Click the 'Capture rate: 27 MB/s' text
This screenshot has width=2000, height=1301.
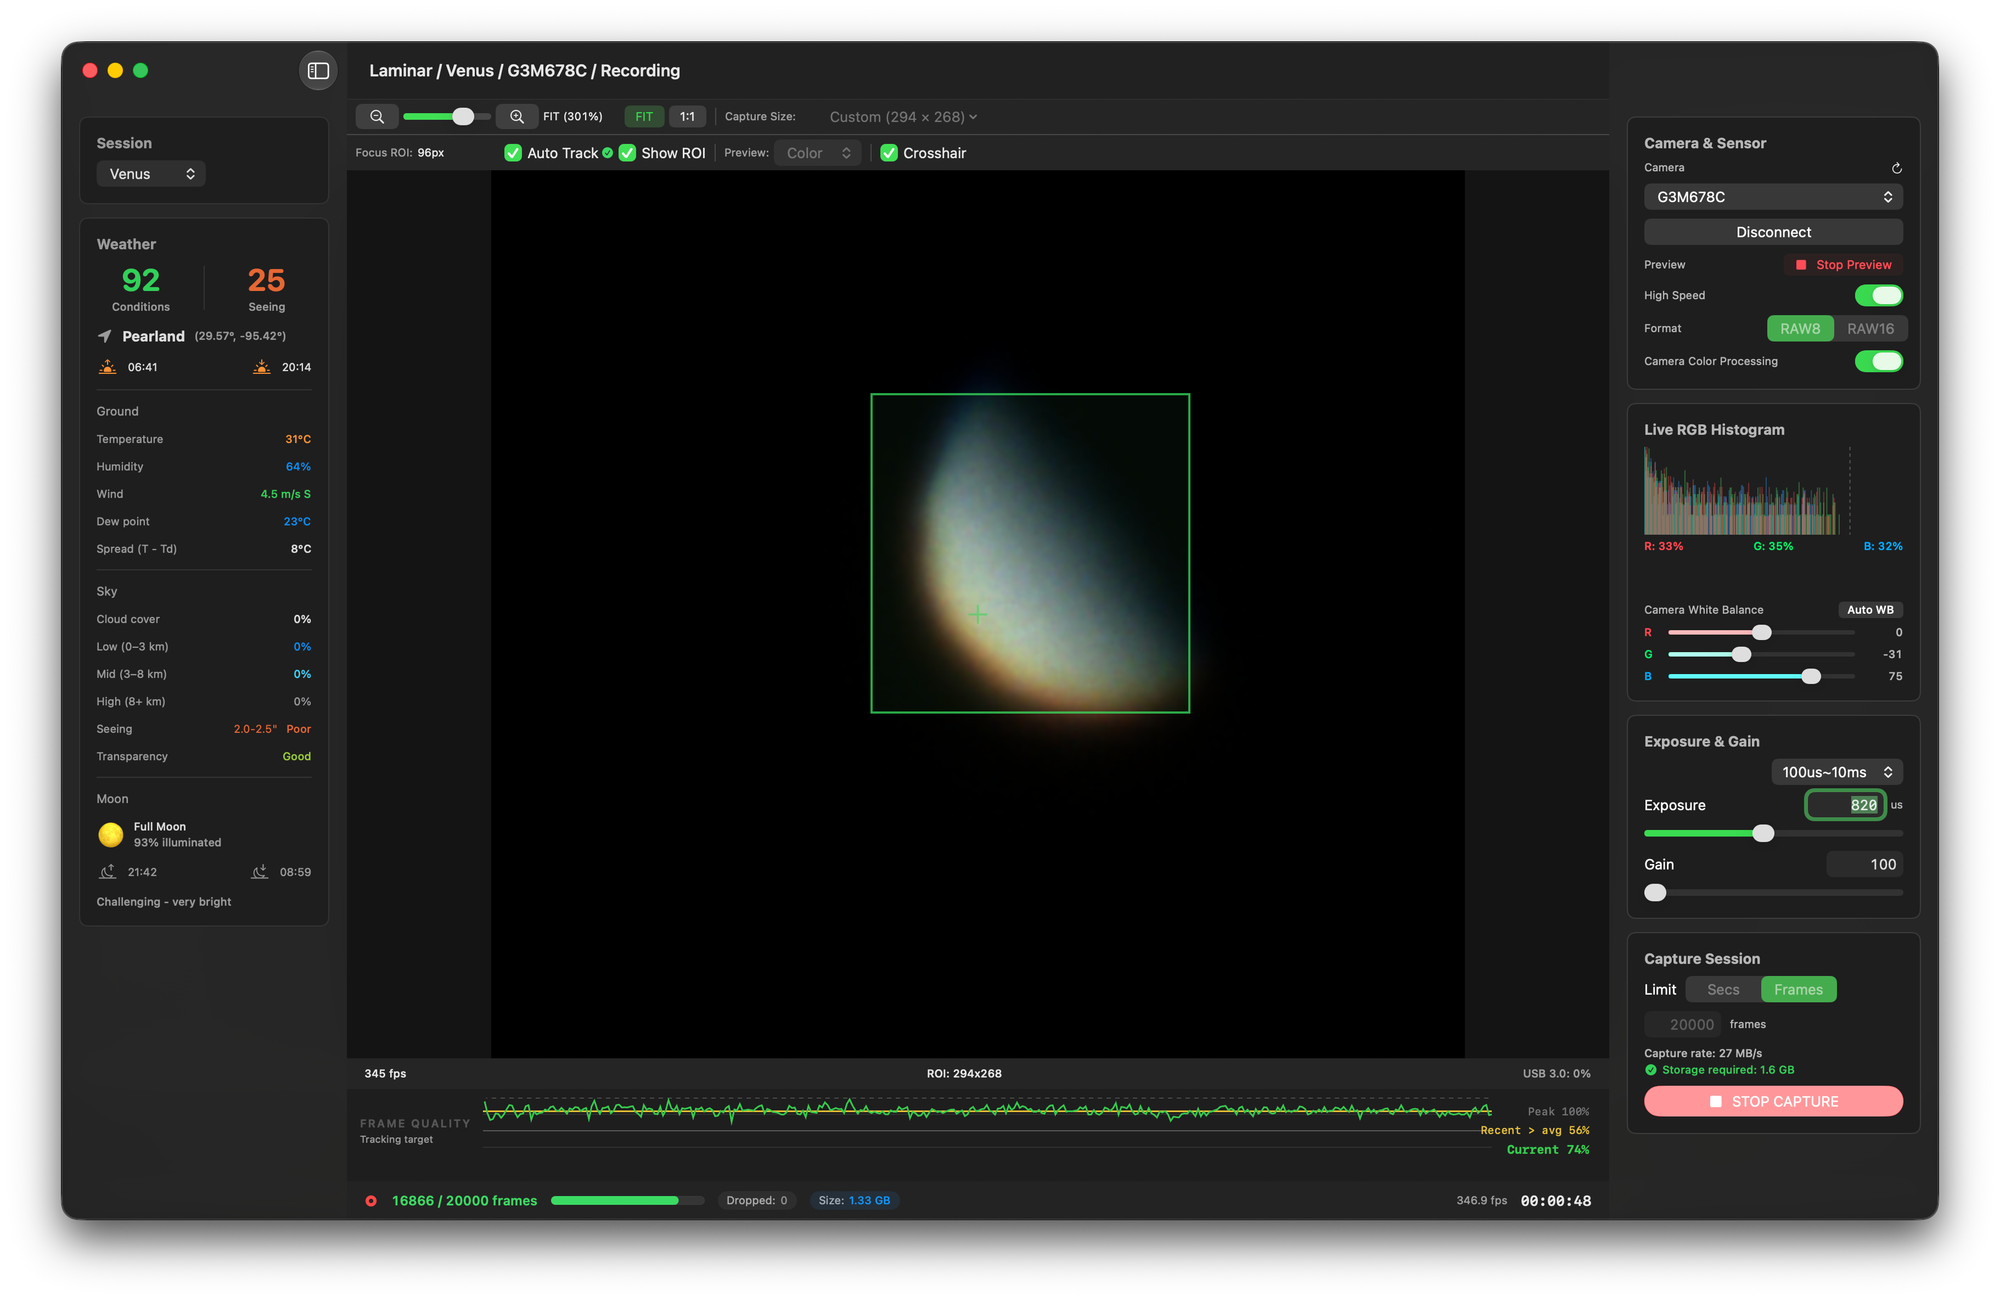click(x=1703, y=1054)
